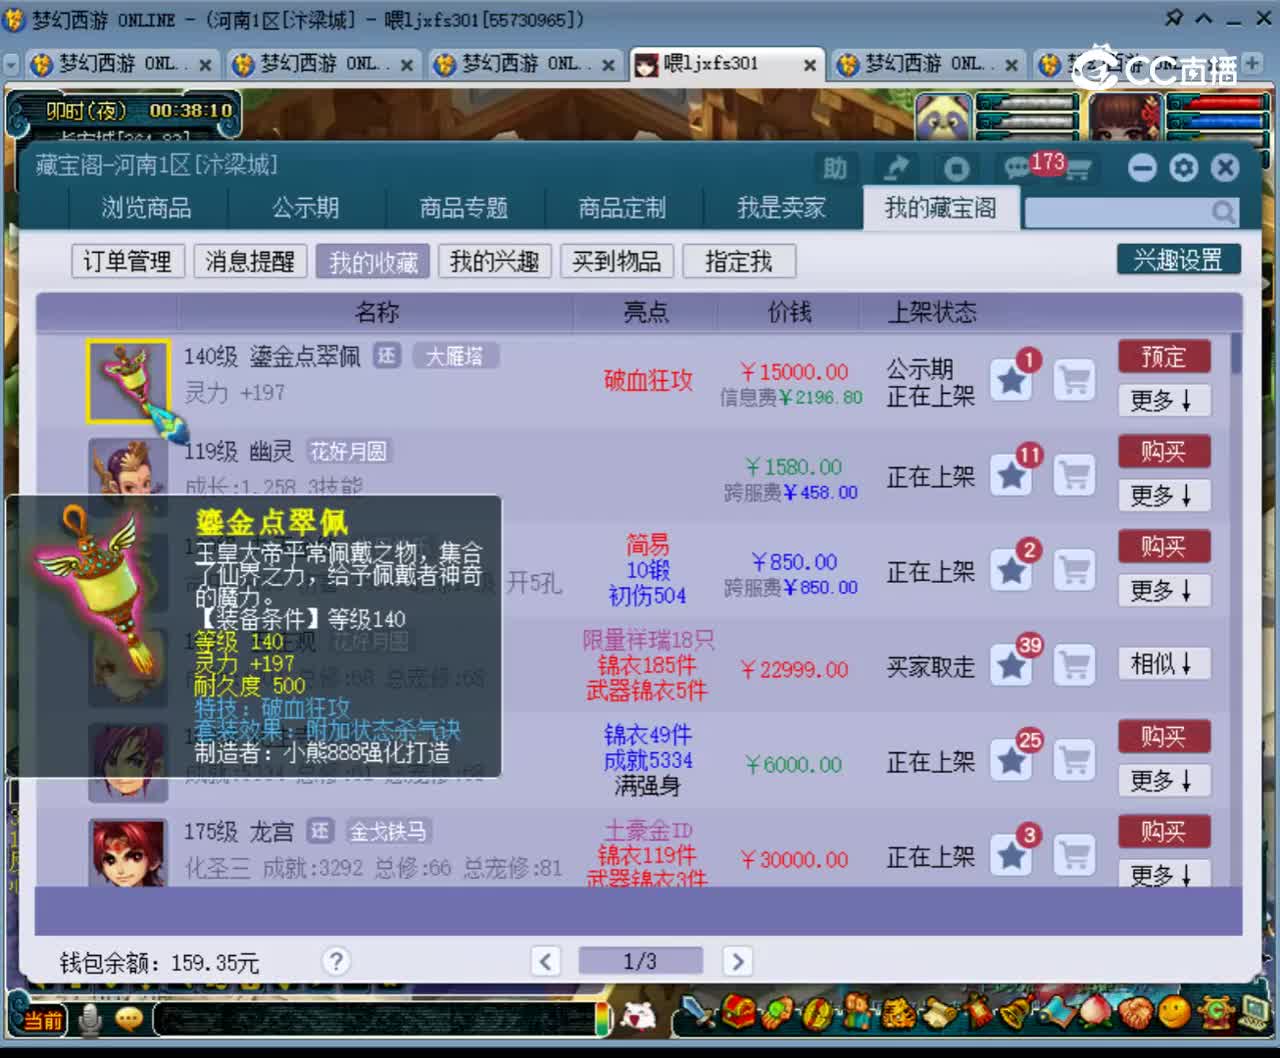Open 兴趣设置 button

click(1179, 260)
